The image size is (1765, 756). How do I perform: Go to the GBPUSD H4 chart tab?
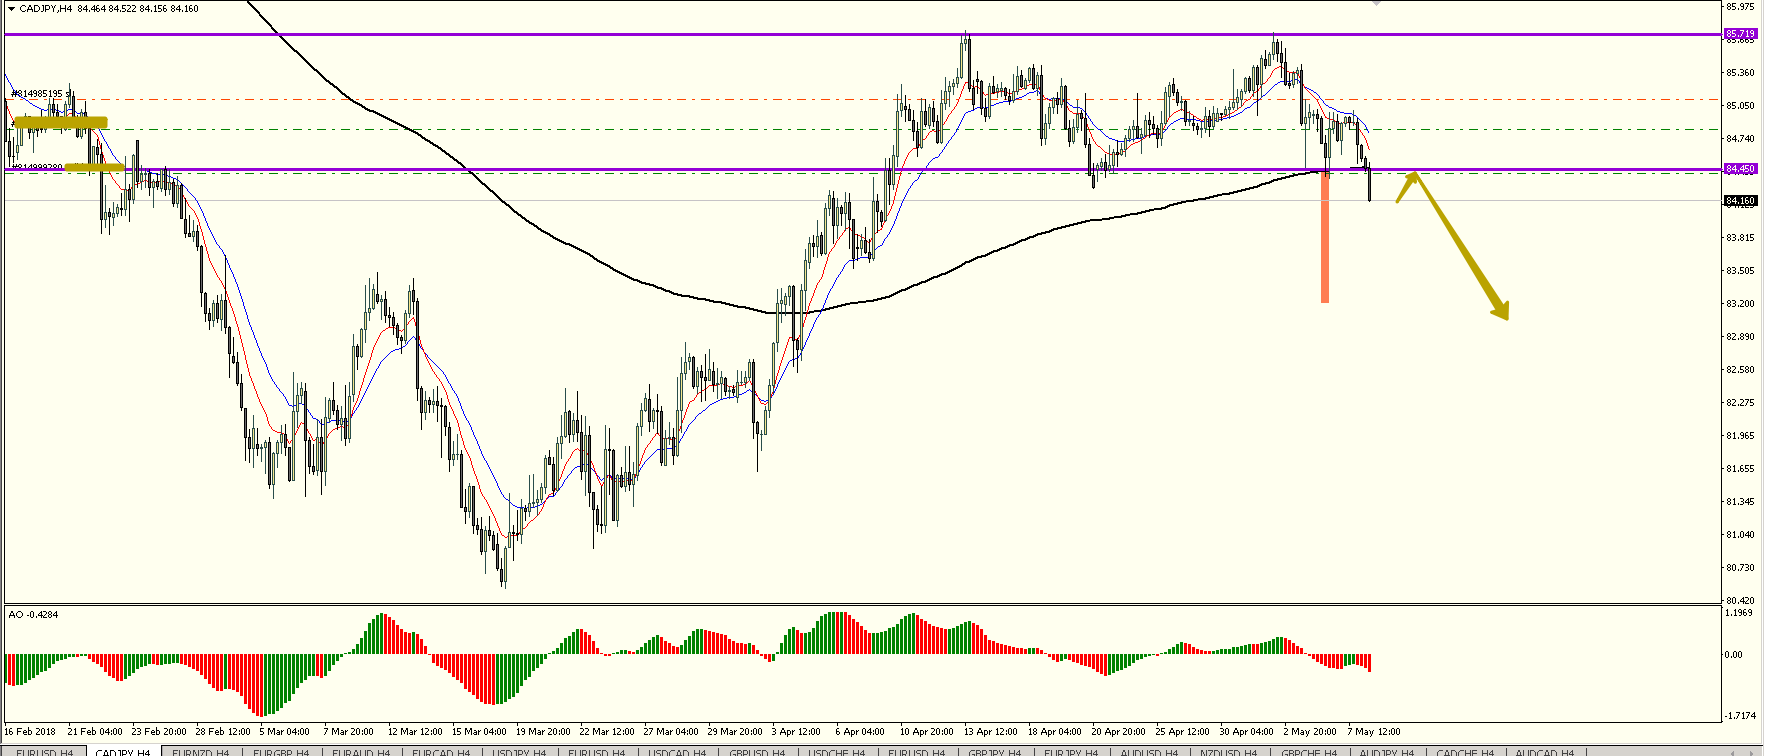(x=757, y=752)
